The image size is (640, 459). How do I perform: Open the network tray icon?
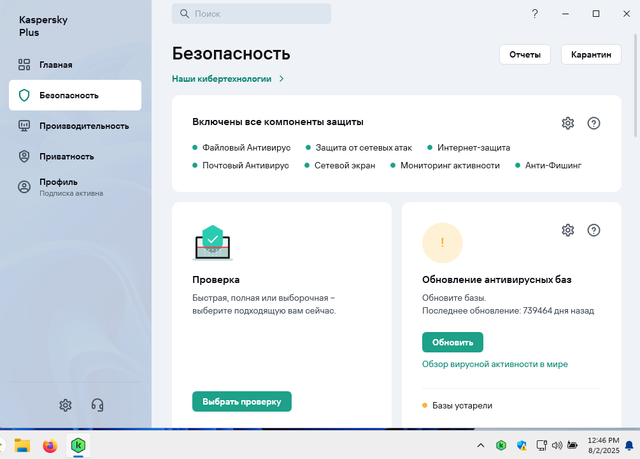click(x=541, y=445)
